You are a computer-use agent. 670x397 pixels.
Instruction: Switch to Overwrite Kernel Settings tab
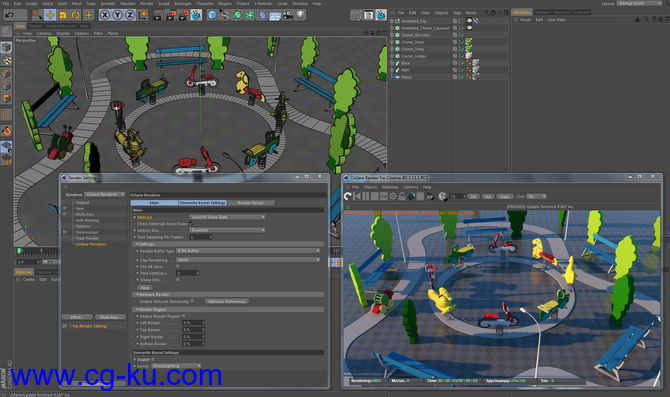[x=203, y=203]
